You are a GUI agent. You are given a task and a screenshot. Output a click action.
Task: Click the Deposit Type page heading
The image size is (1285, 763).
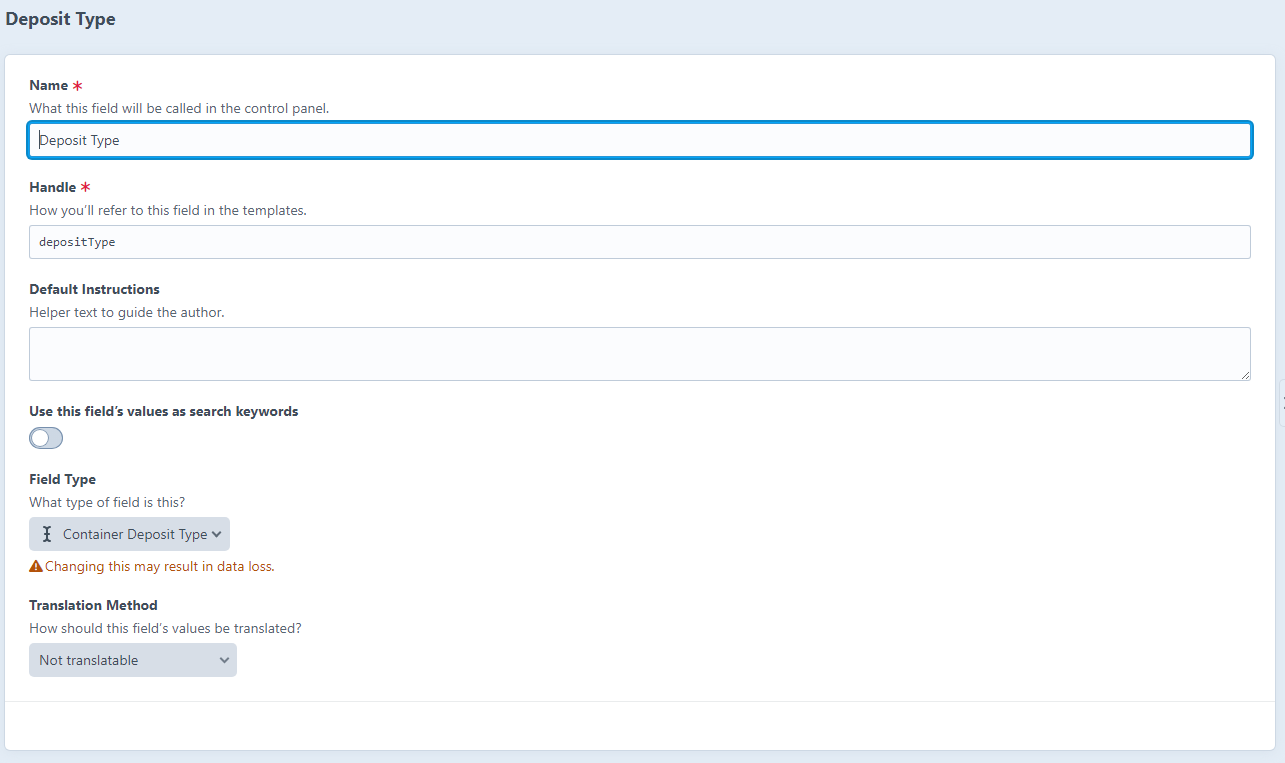tap(61, 19)
